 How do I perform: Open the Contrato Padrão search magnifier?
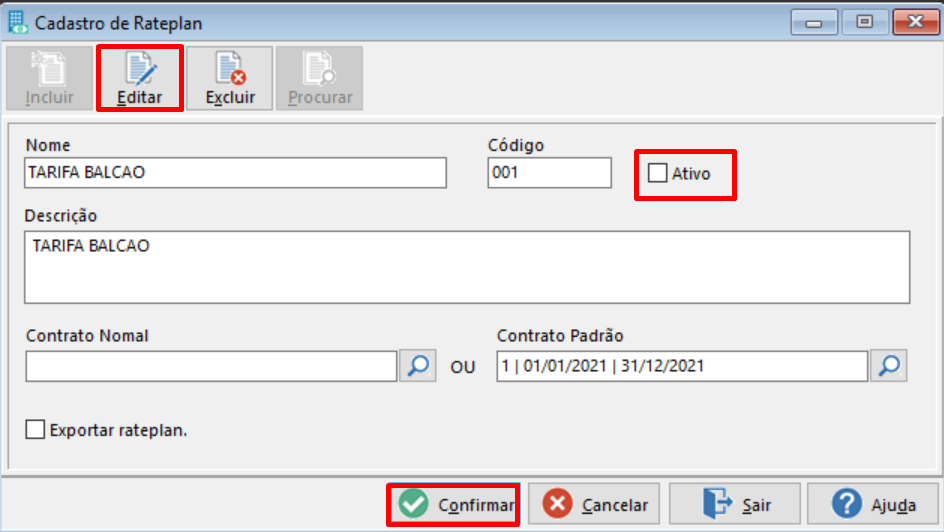[x=889, y=366]
